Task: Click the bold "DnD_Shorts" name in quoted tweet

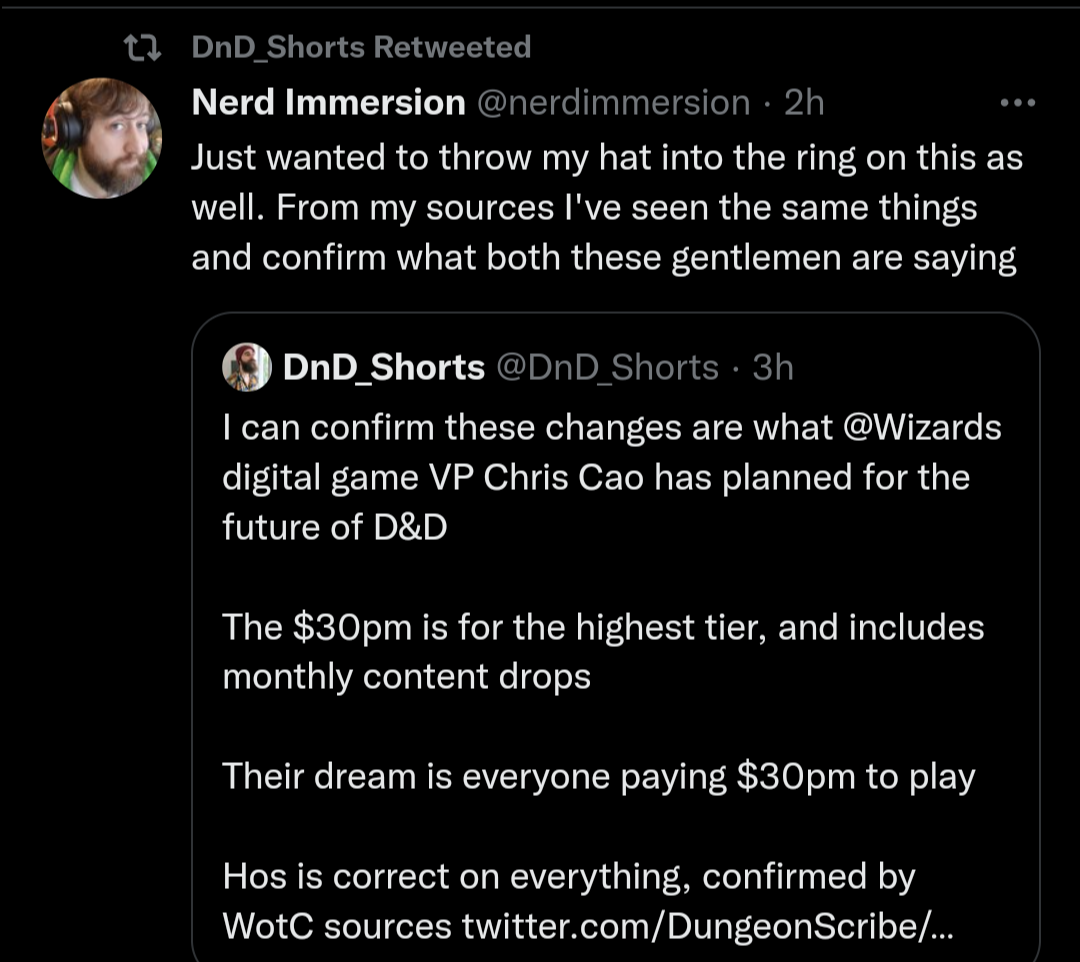Action: coord(384,368)
